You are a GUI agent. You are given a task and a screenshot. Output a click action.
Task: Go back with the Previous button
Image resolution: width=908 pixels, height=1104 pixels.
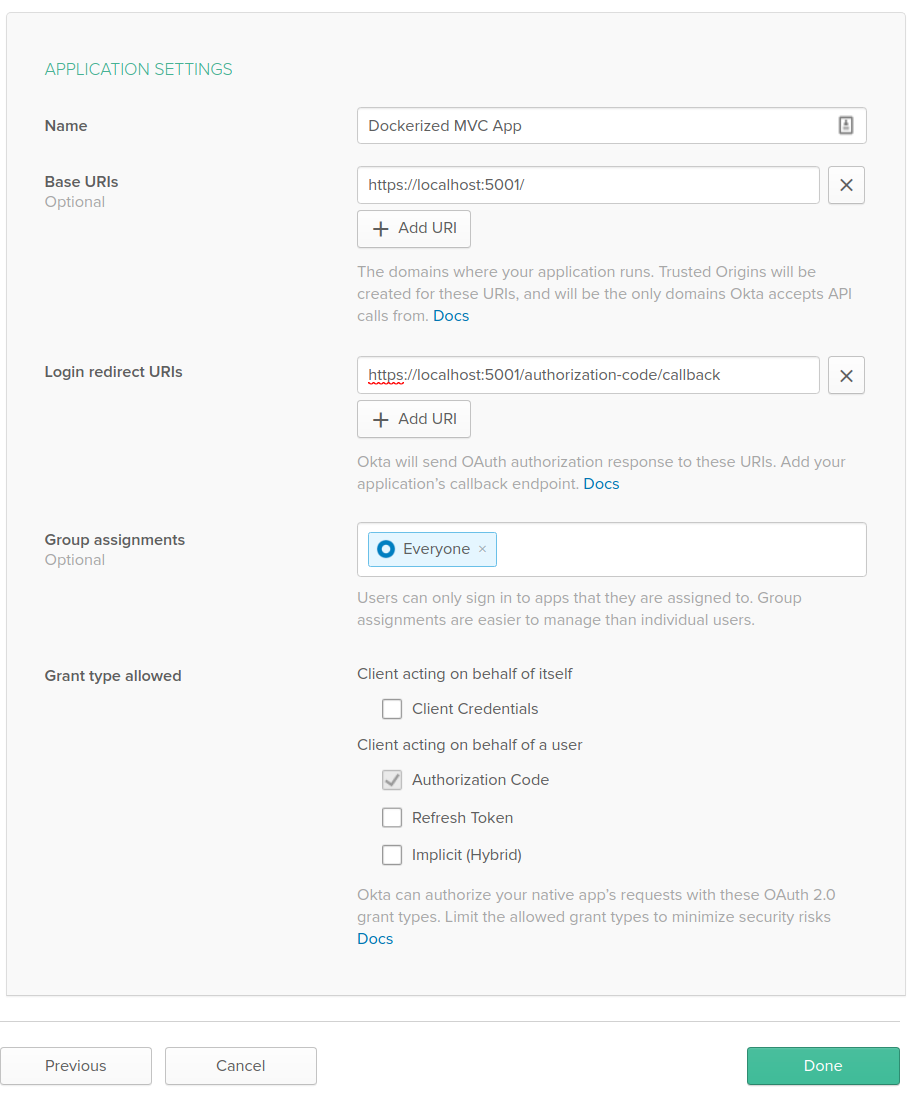point(76,1066)
